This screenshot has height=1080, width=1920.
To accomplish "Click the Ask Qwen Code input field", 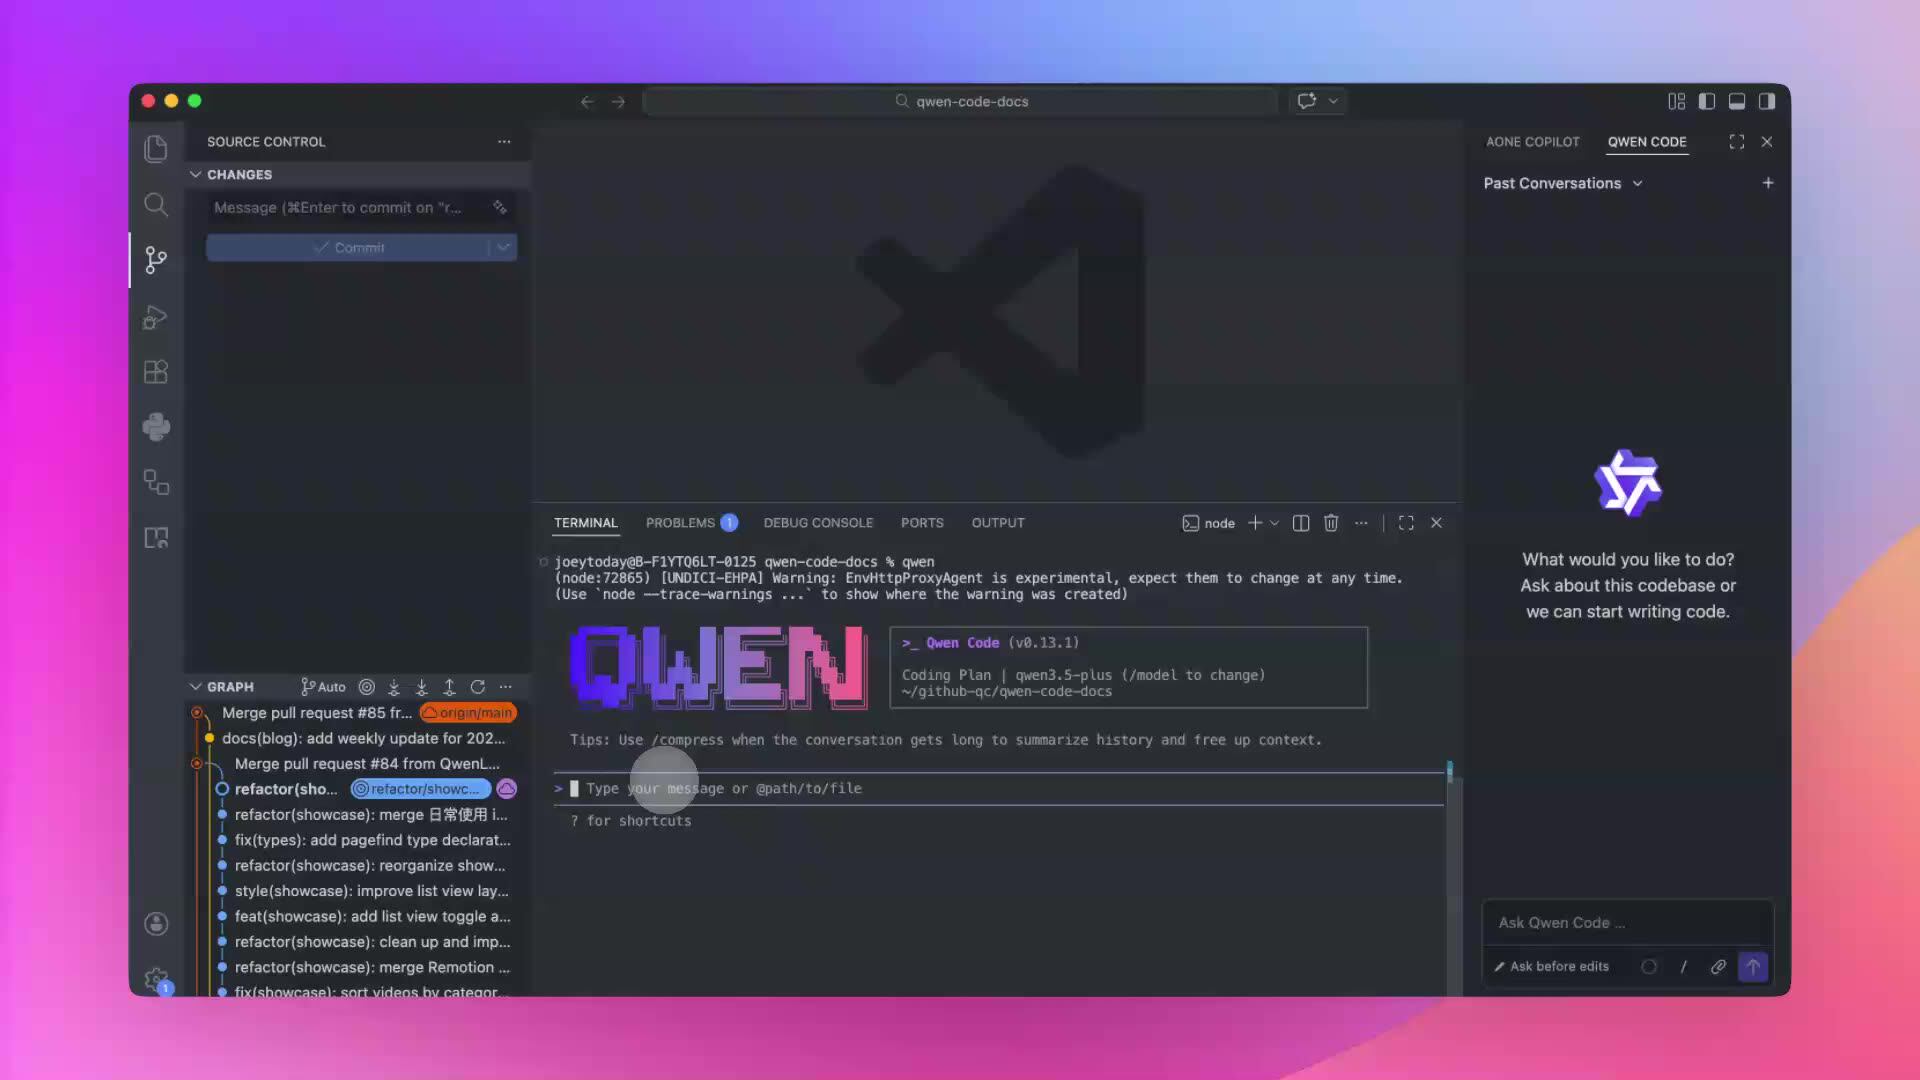I will (1627, 923).
